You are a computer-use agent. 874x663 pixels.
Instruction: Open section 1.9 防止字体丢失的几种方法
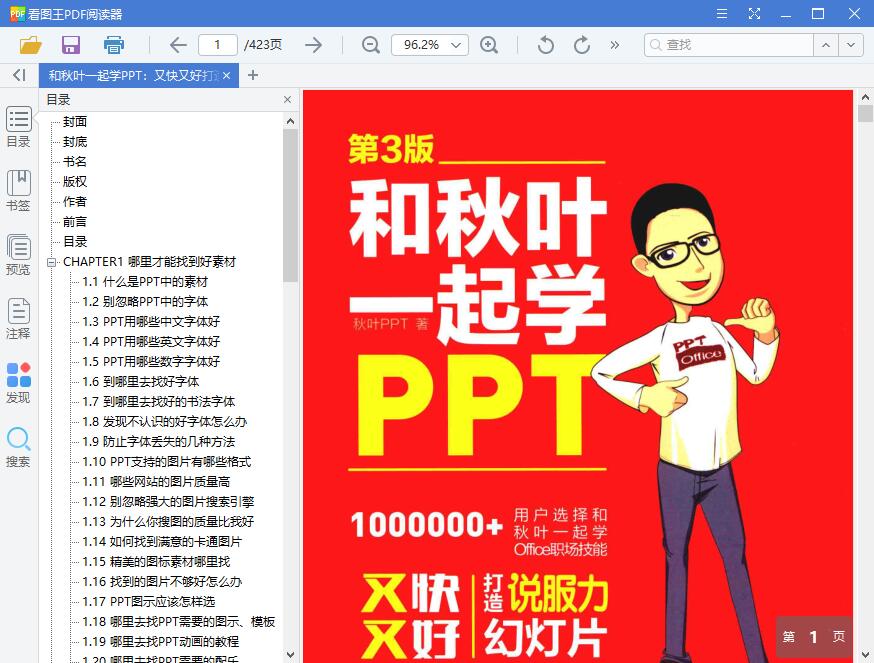158,442
